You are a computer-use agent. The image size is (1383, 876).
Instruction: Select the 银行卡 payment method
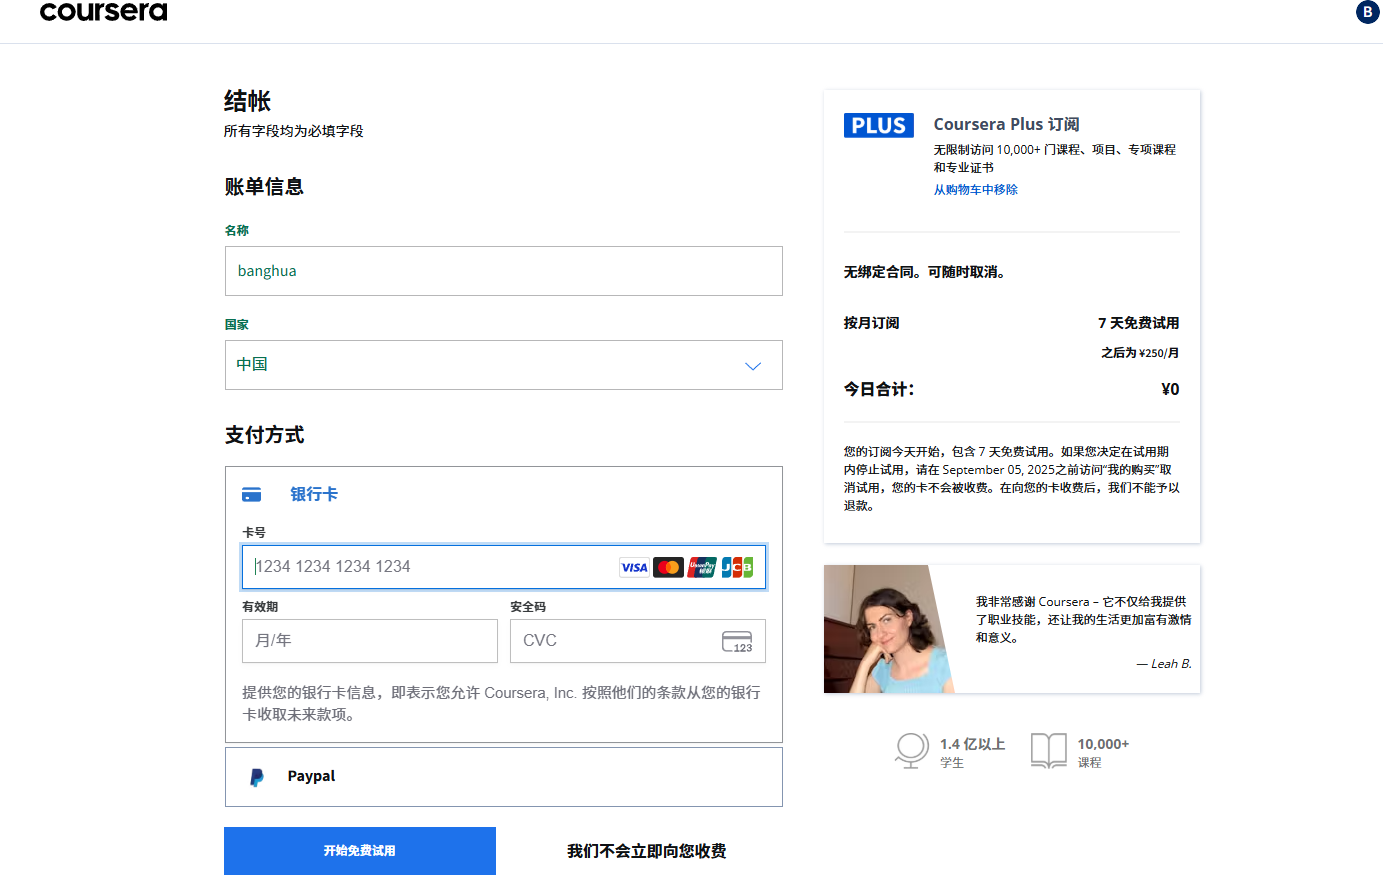tap(314, 494)
